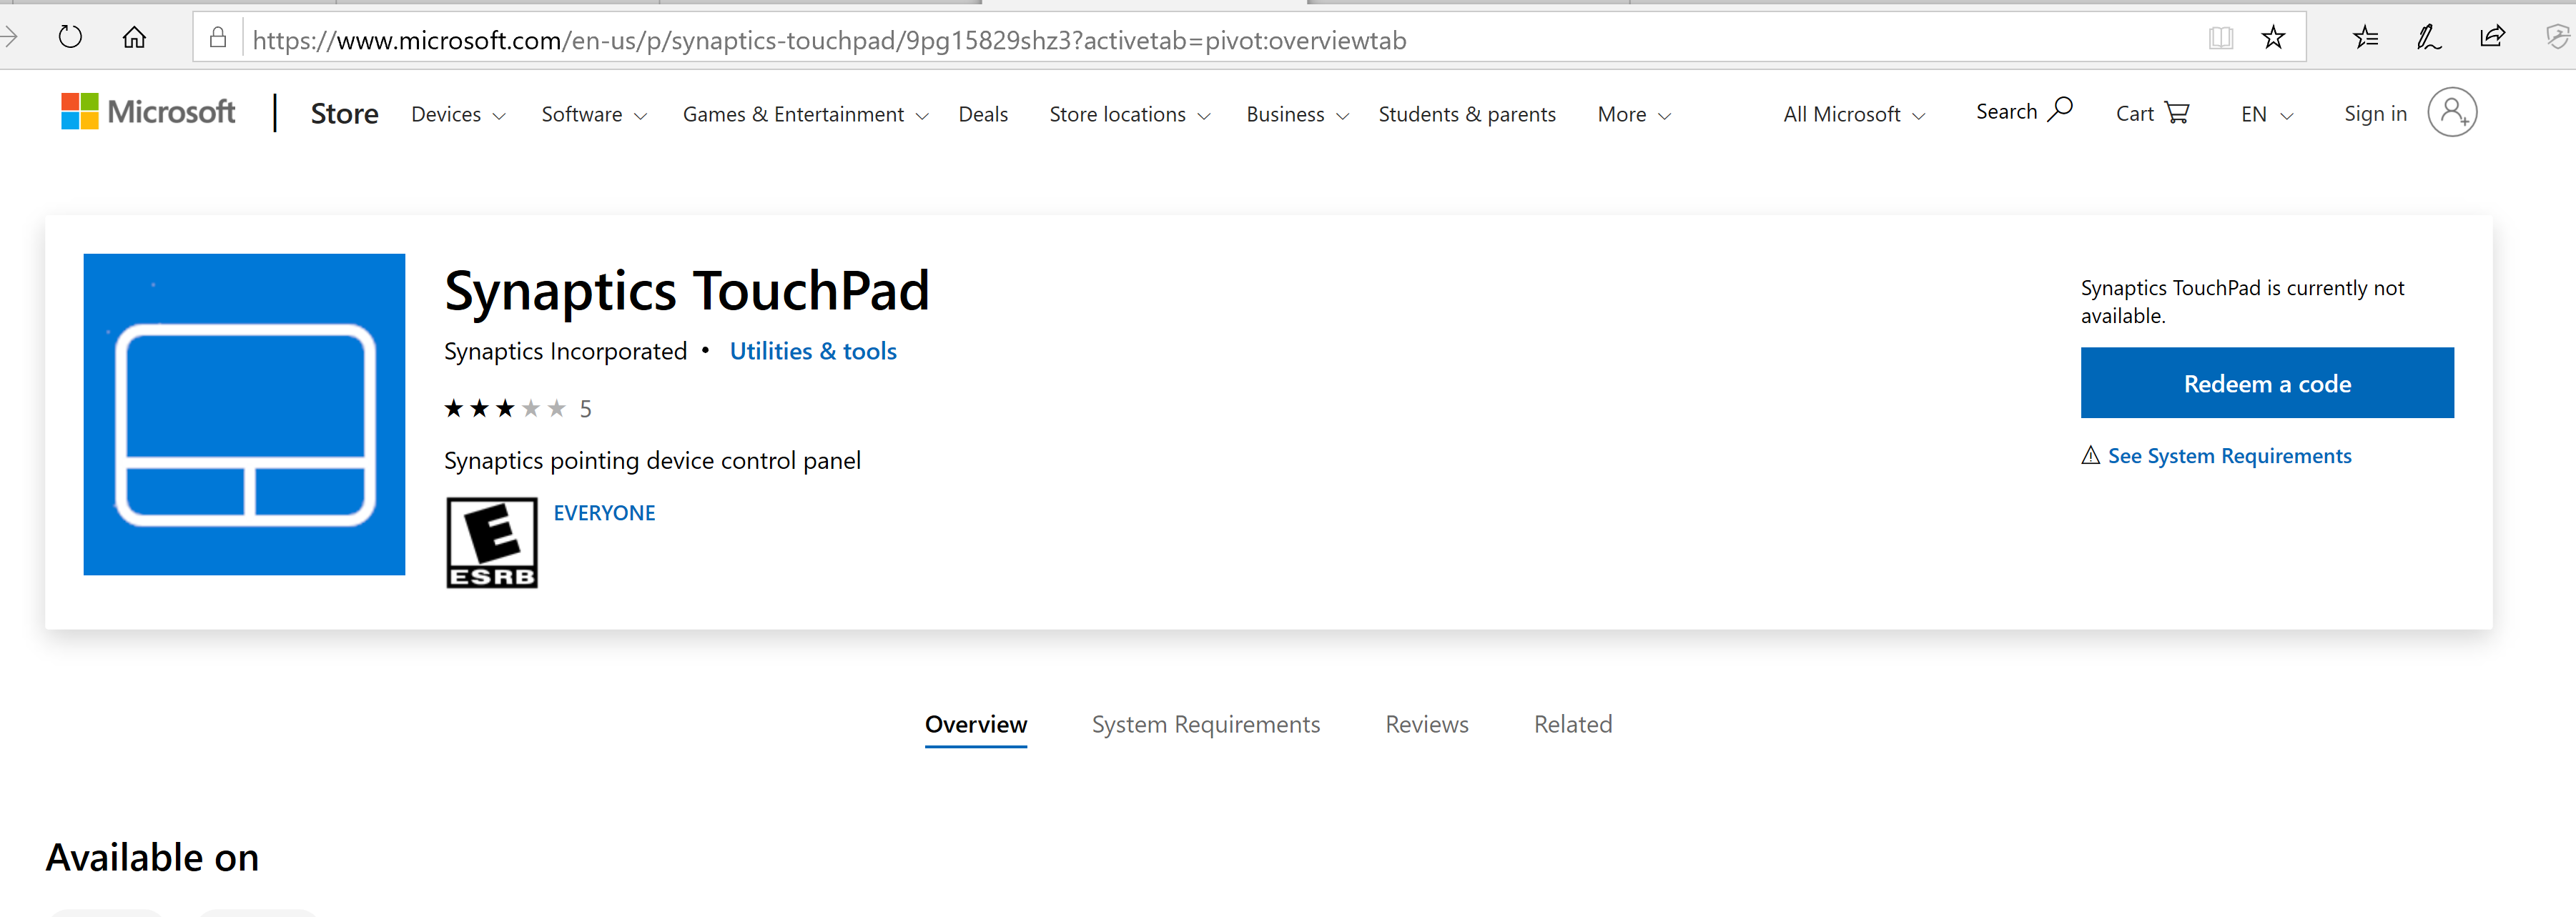Image resolution: width=2576 pixels, height=917 pixels.
Task: Click the Sign in text link
Action: click(x=2376, y=114)
